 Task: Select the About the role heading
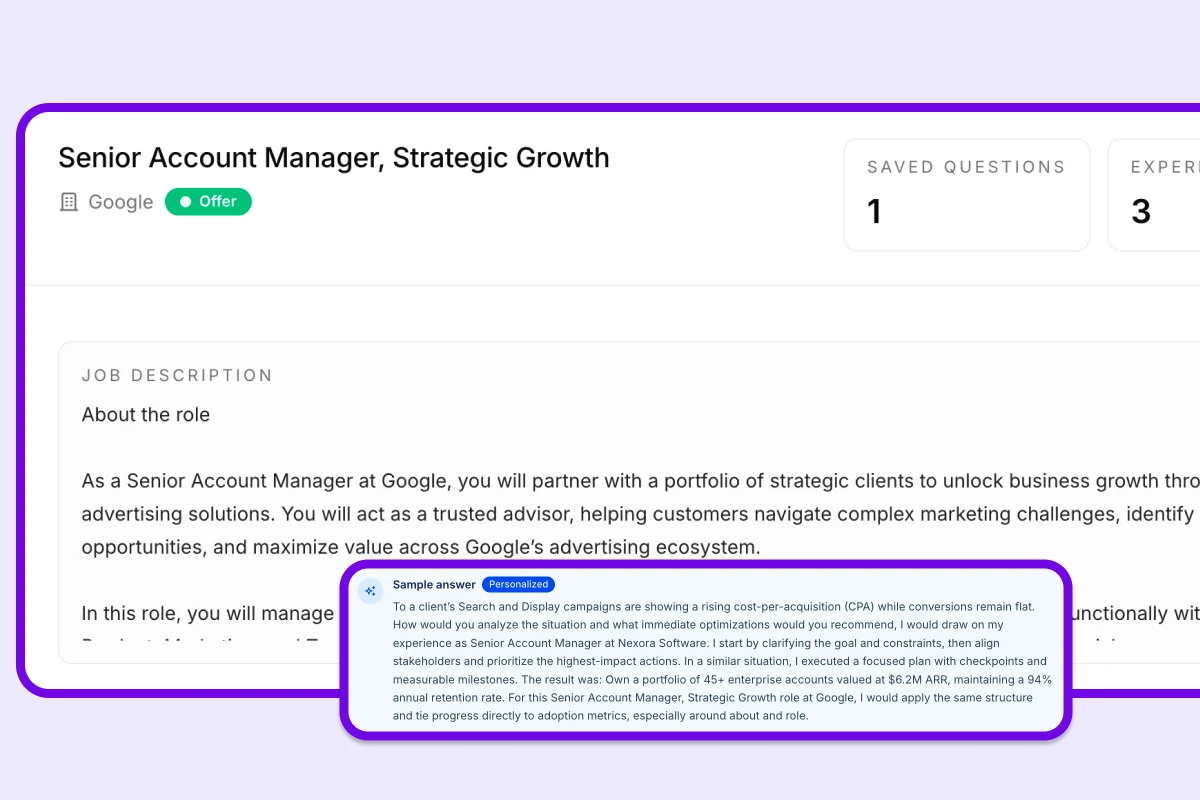coord(146,414)
